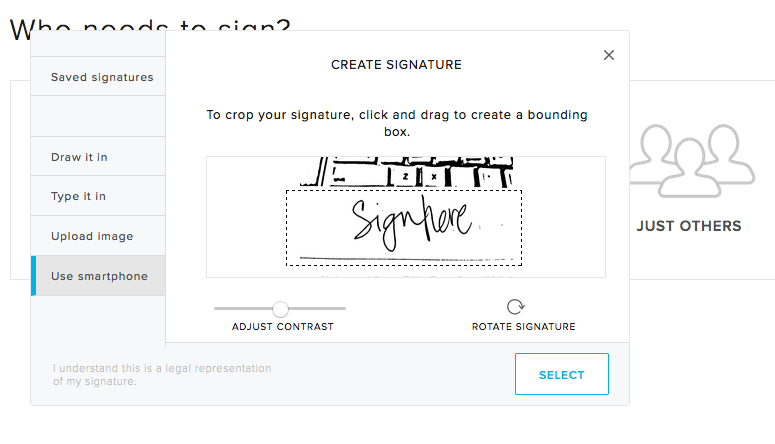The width and height of the screenshot is (775, 444).
Task: Choose the Use smartphone tab
Action: tap(99, 276)
